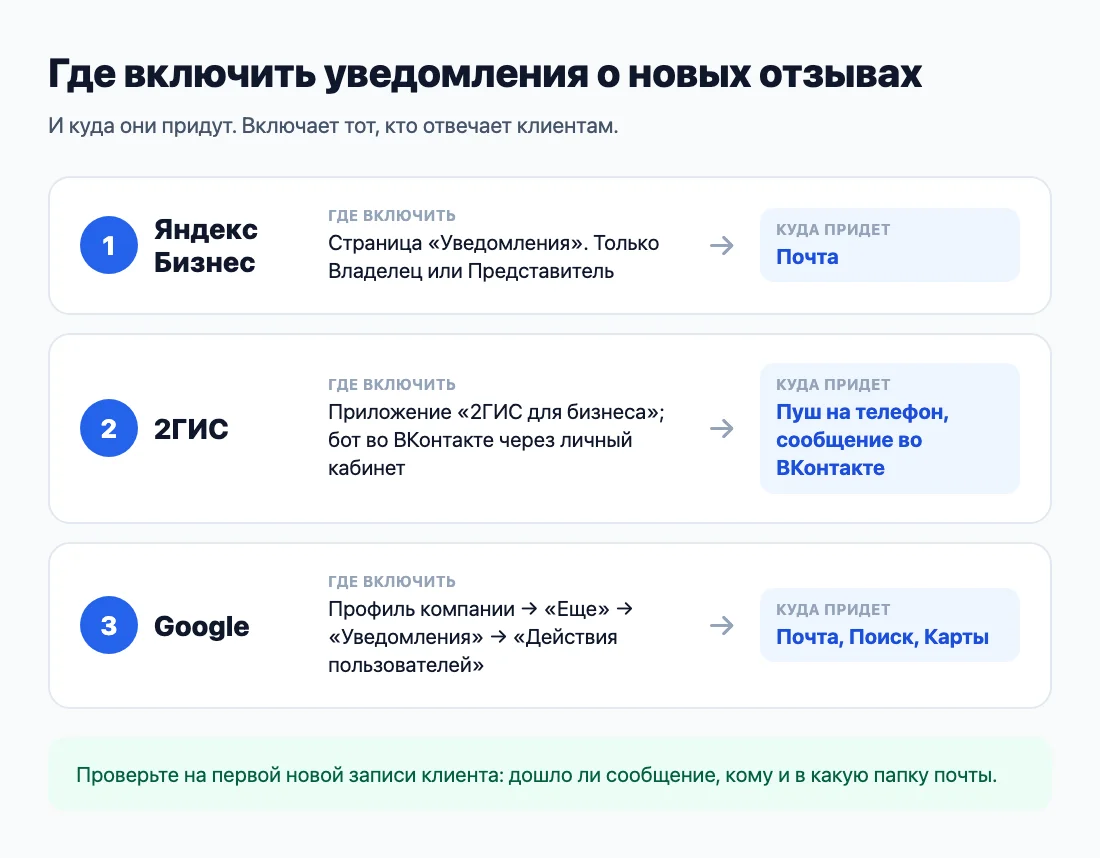Viewport: 1100px width, 858px height.
Task: Click the "2ГИС" card title
Action: [x=191, y=429]
